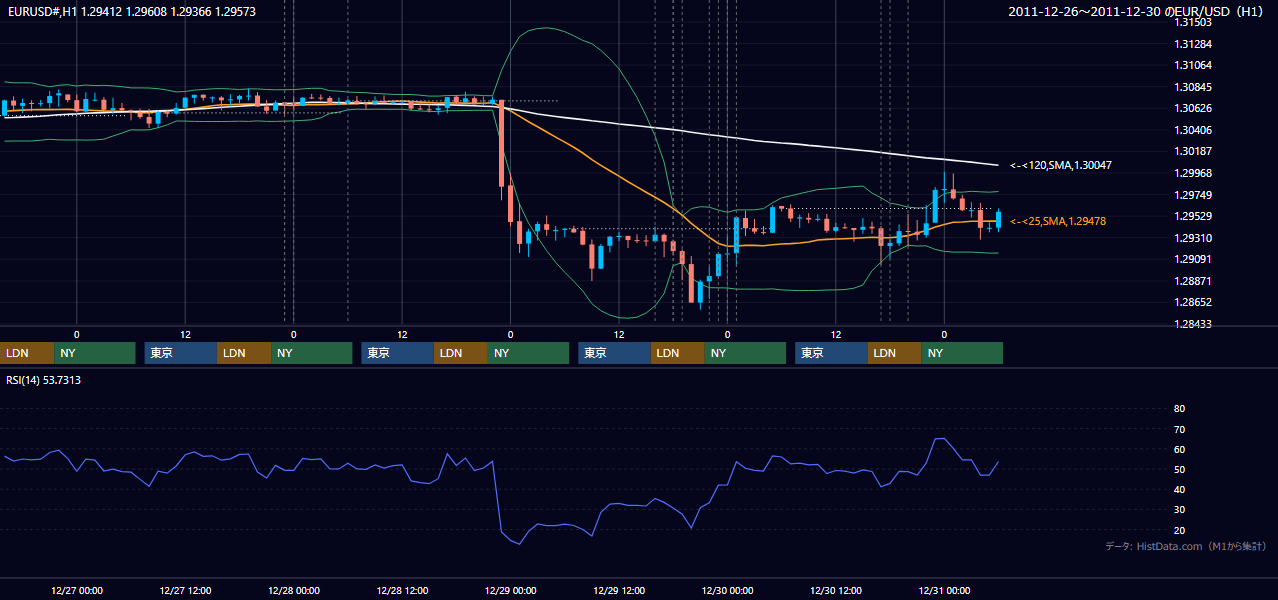Click the NY session block starting on 12/28
Viewport: 1278px width, 600px height.
pos(528,353)
